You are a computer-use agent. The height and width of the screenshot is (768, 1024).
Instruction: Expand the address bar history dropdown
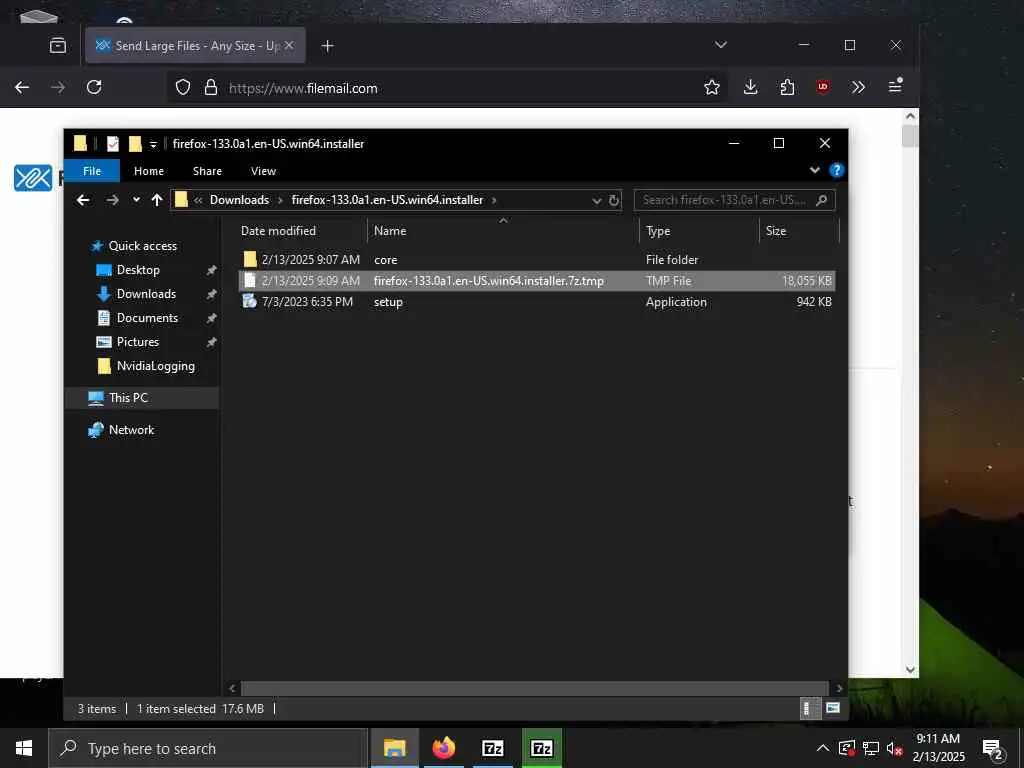(596, 200)
